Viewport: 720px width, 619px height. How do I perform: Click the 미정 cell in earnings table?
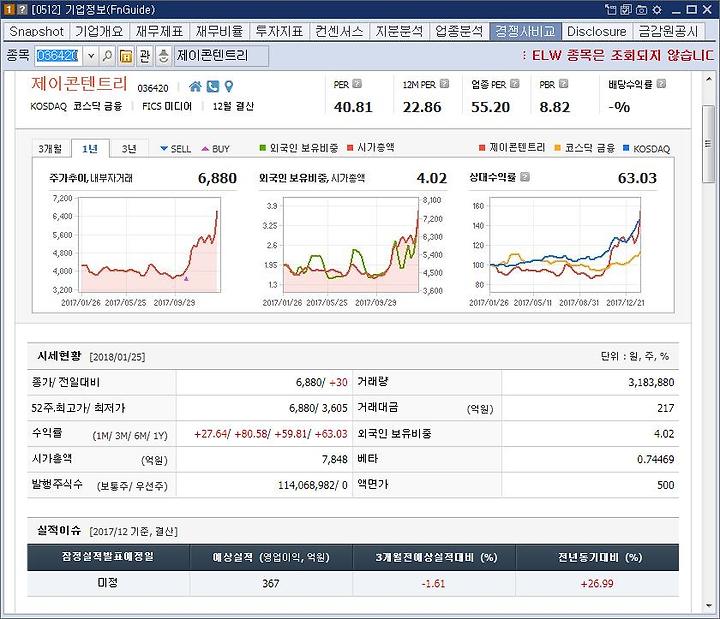click(108, 583)
